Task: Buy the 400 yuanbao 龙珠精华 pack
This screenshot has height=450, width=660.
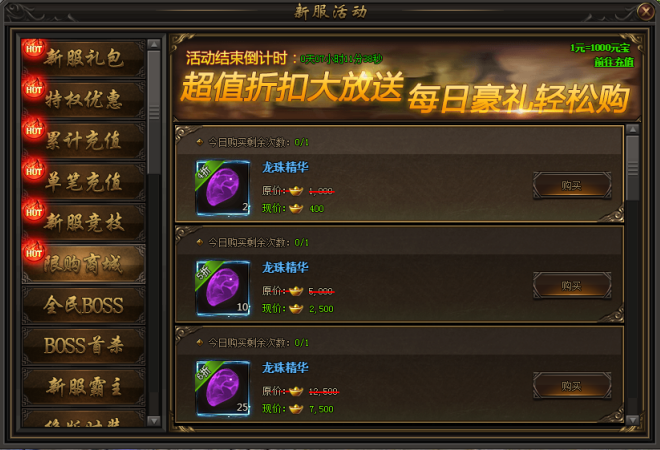Action: point(572,185)
